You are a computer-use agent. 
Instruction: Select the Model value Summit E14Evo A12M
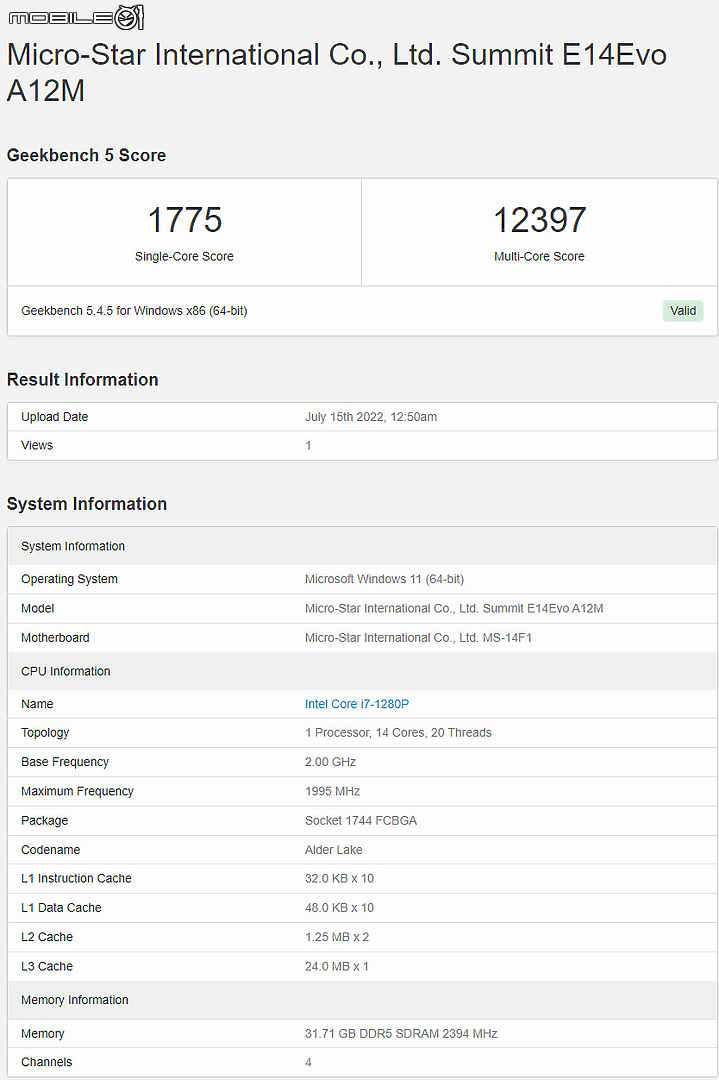(x=454, y=608)
